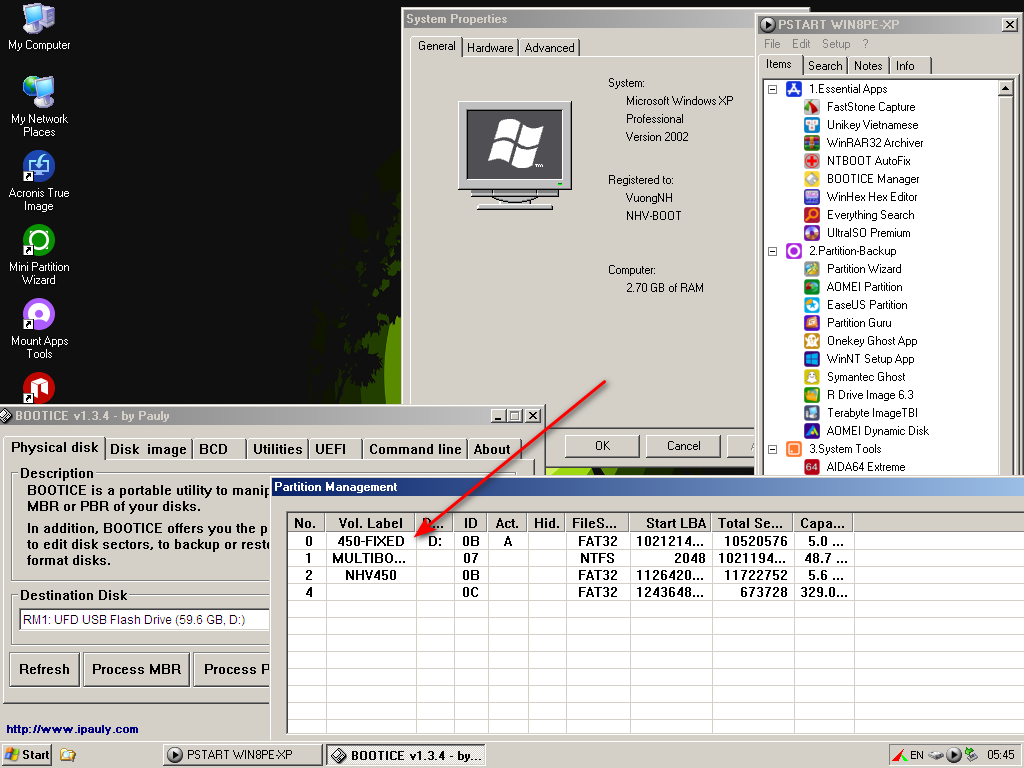Select UltraISO Premium icon in PStart

click(811, 232)
